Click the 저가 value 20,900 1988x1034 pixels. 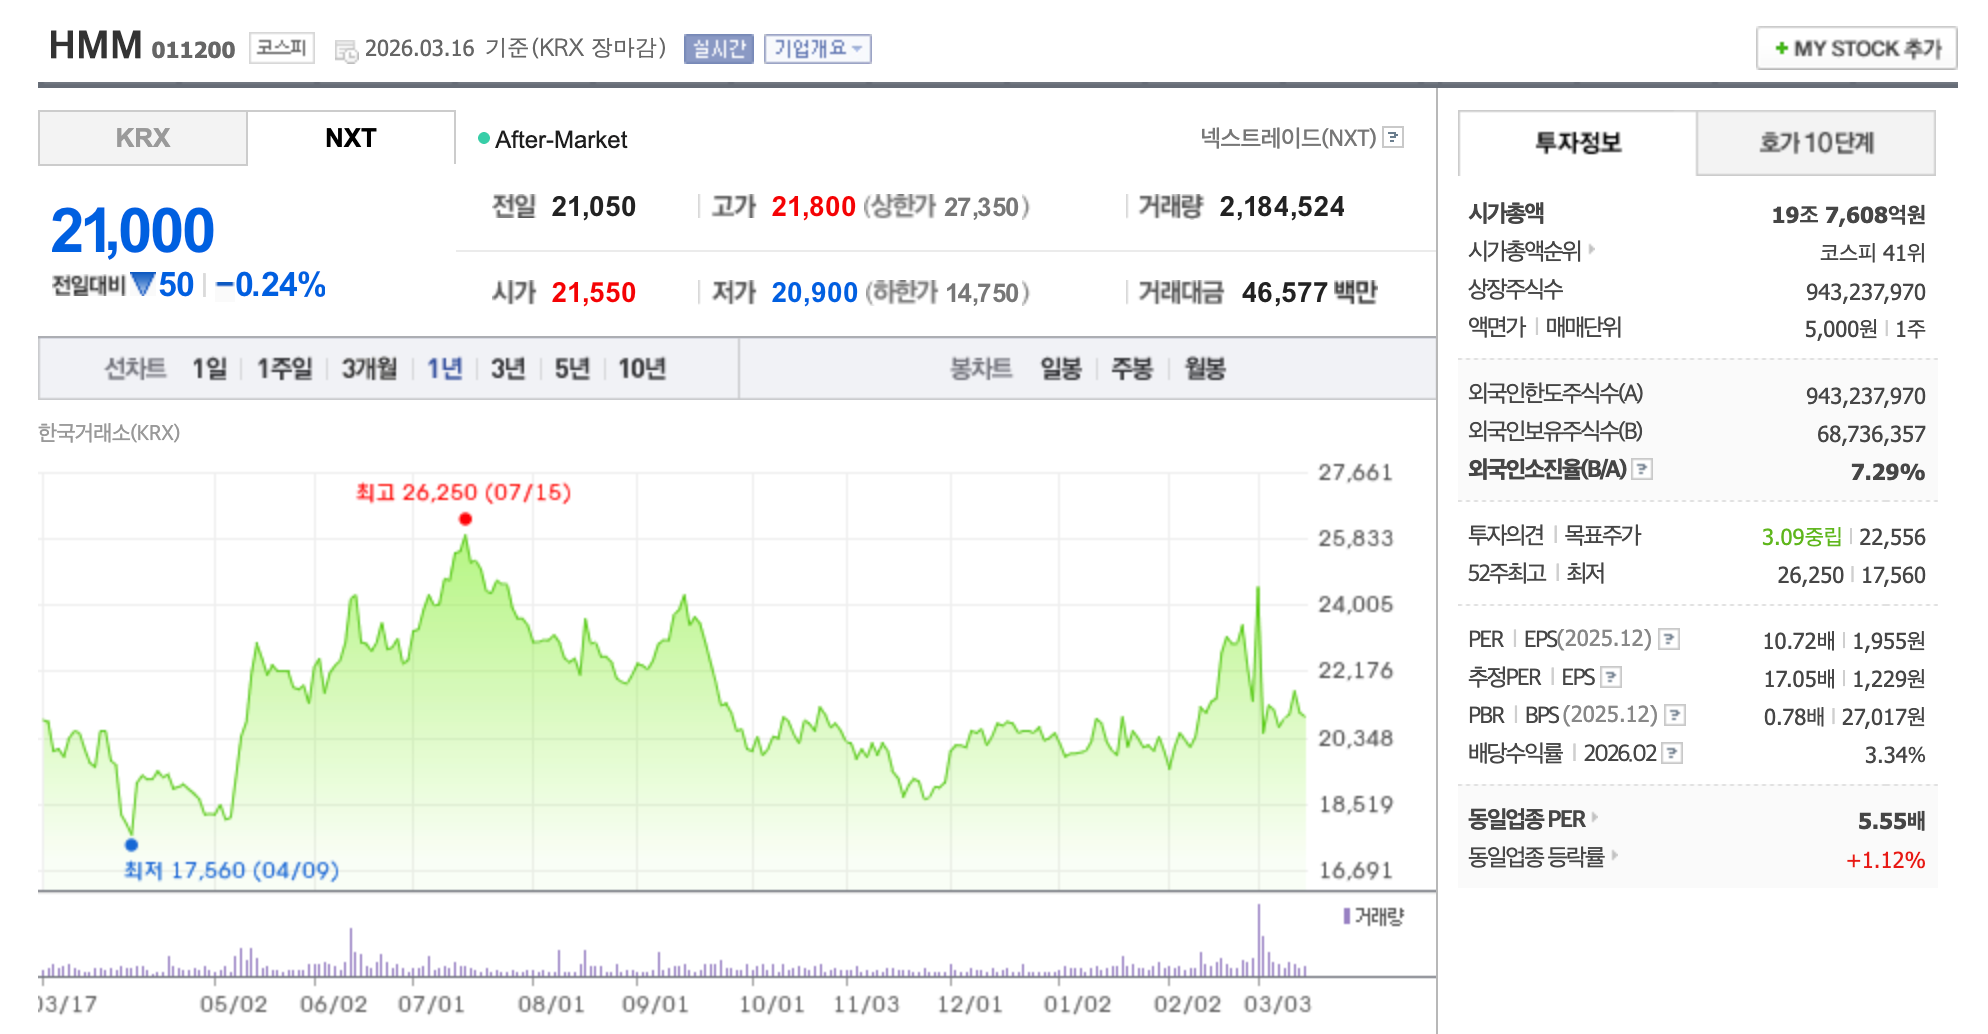click(814, 293)
